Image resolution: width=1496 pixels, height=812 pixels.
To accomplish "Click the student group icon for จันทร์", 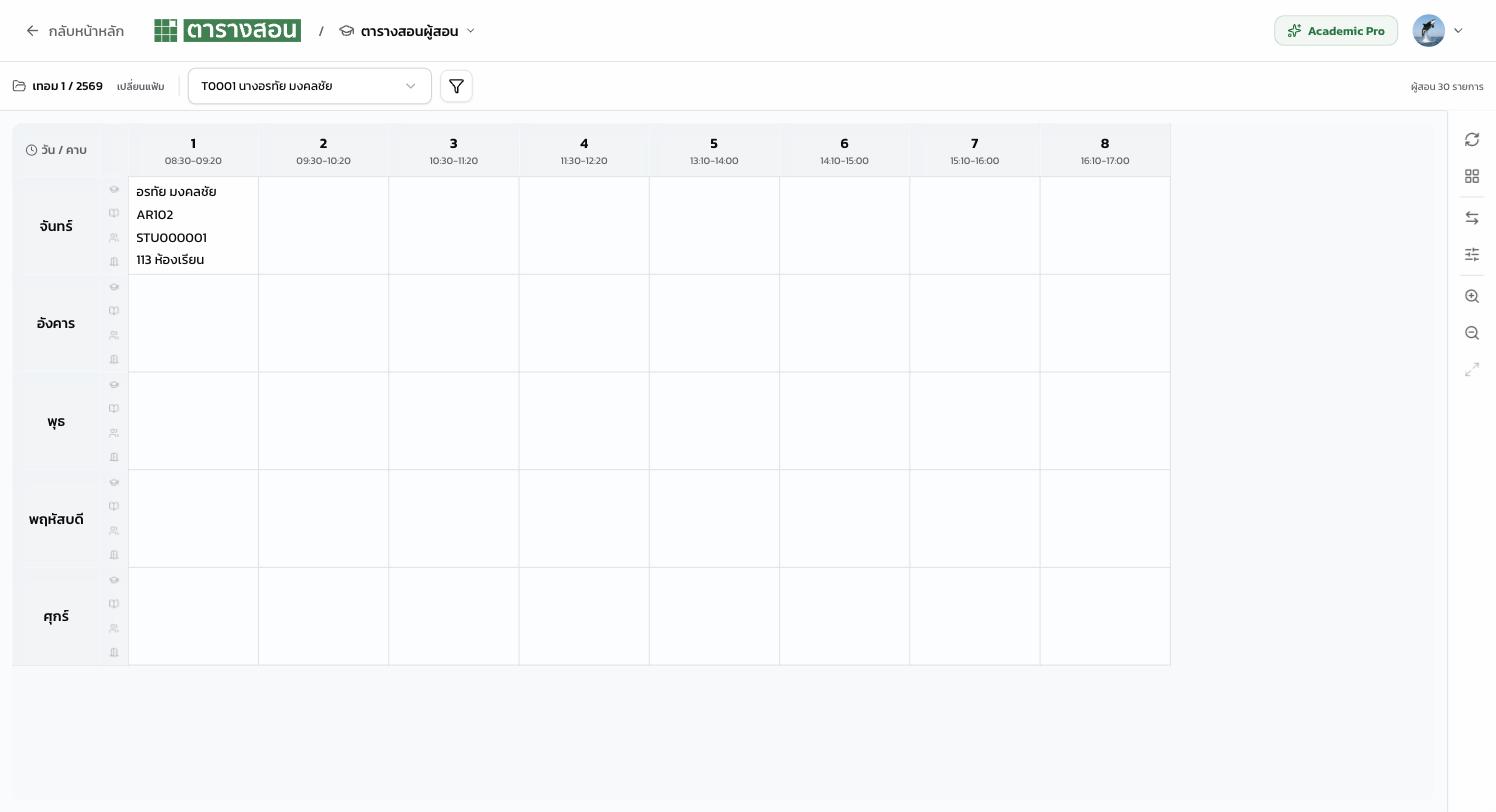I will (114, 238).
